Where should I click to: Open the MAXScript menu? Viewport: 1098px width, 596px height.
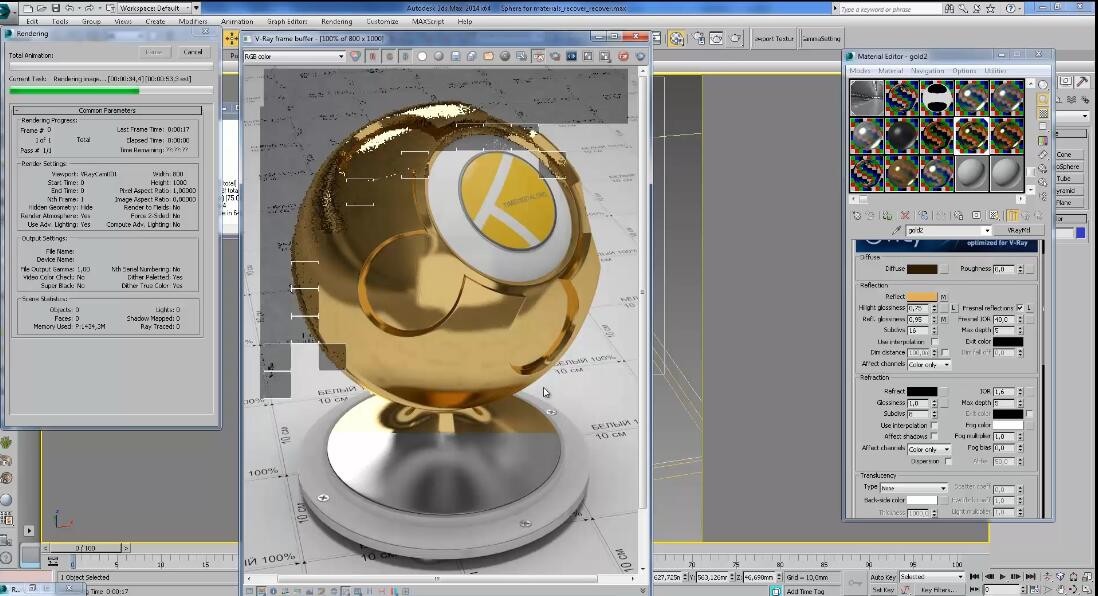click(x=428, y=22)
